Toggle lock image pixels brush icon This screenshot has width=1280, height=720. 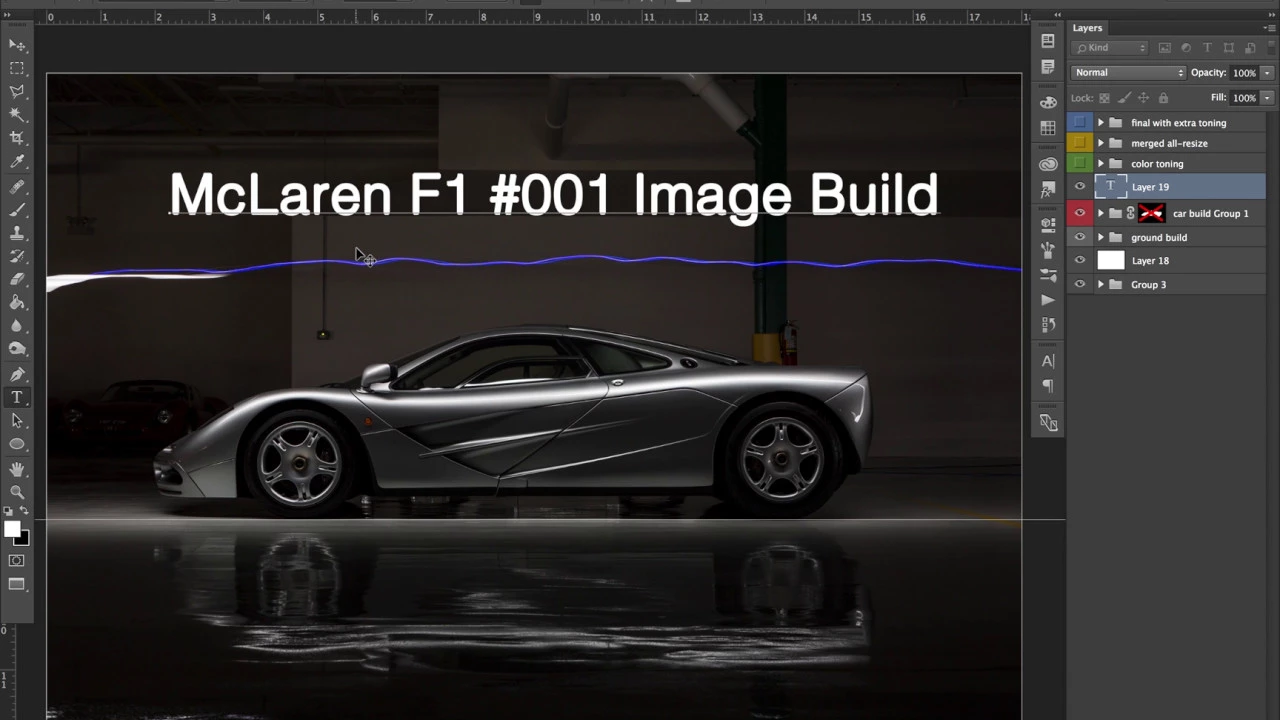pos(1124,98)
